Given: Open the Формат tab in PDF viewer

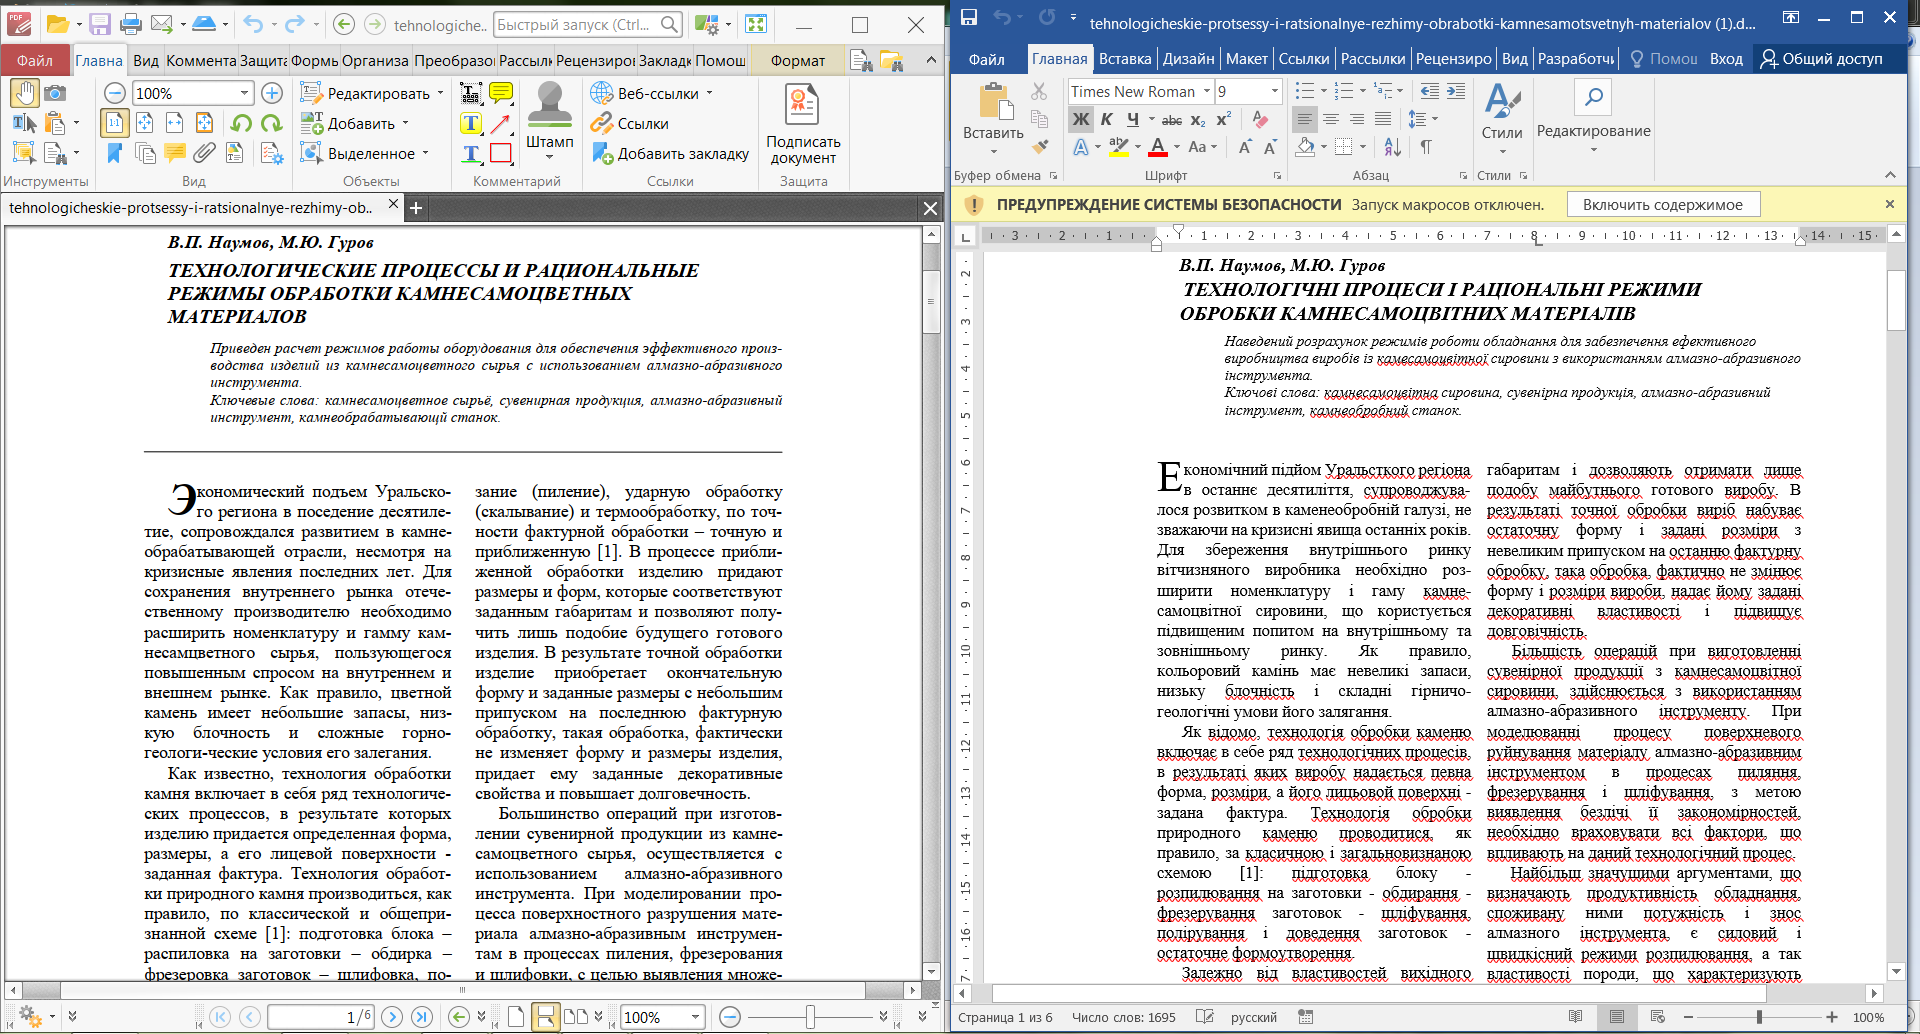Looking at the screenshot, I should [x=798, y=60].
